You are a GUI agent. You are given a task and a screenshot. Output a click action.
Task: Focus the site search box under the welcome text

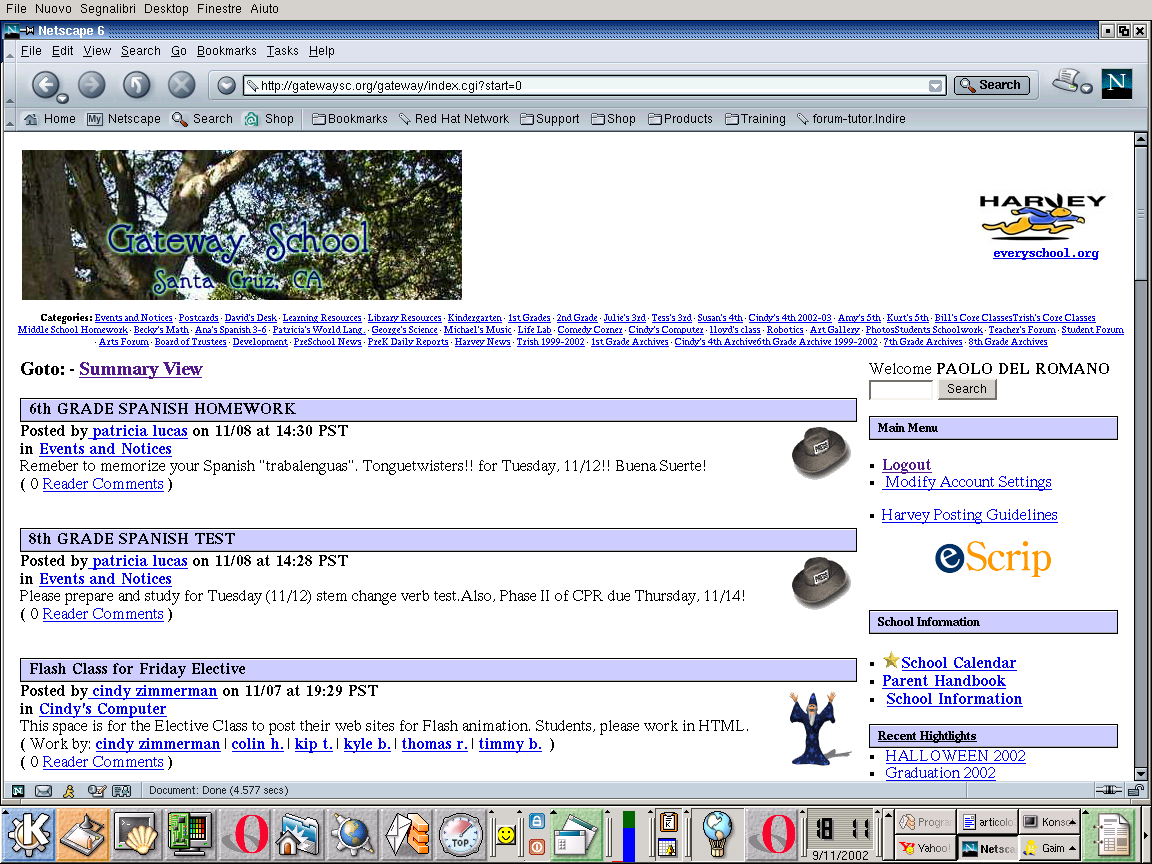901,389
